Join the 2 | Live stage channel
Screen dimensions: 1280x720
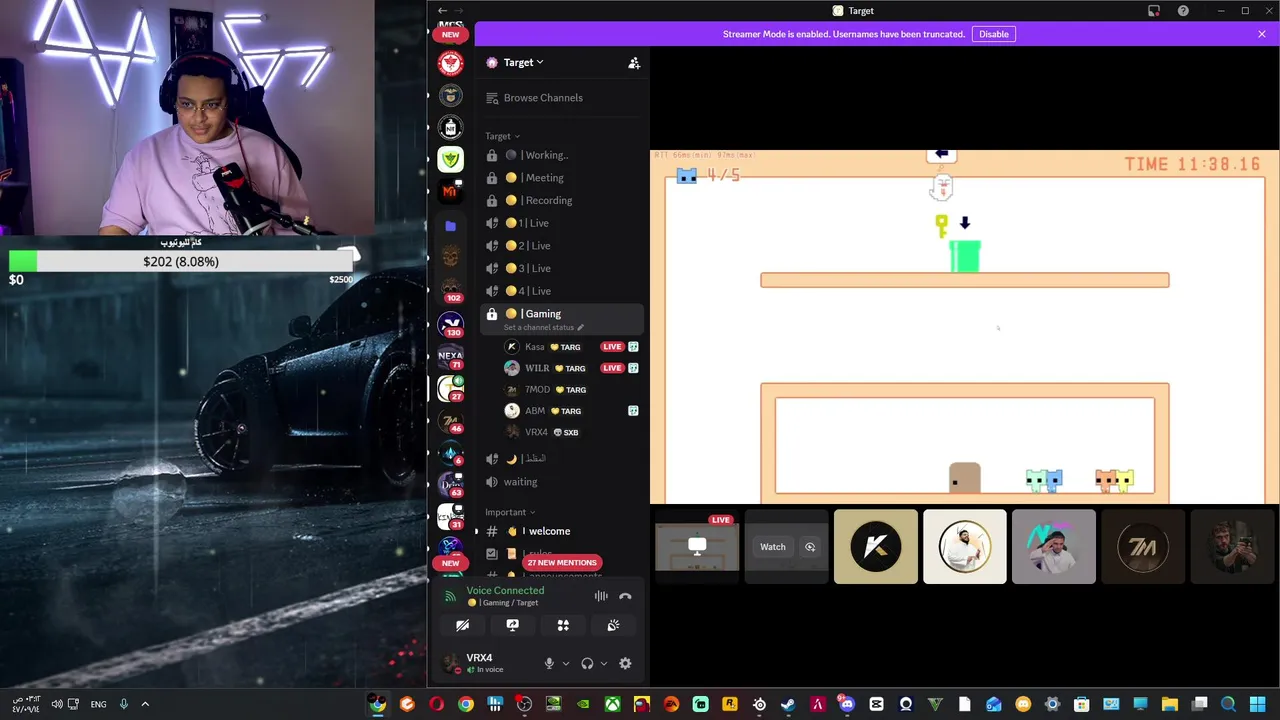(x=562, y=246)
